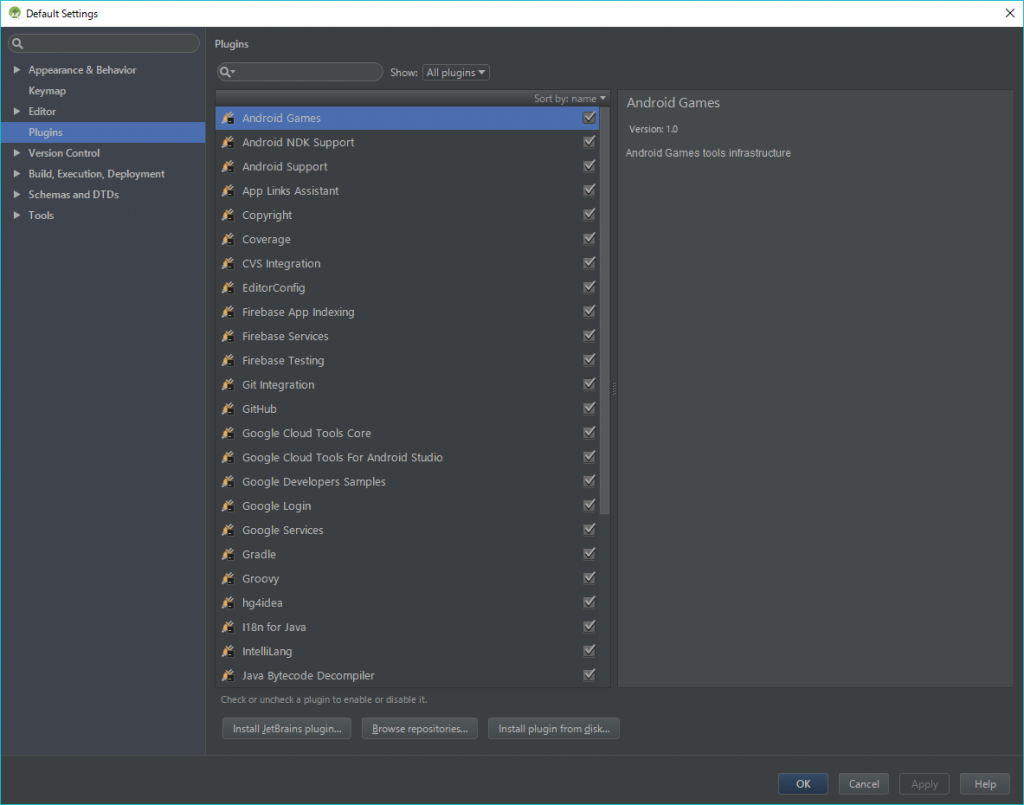Click the plugin icon beside Google Cloud Tools Core
This screenshot has width=1024, height=805.
tap(228, 433)
